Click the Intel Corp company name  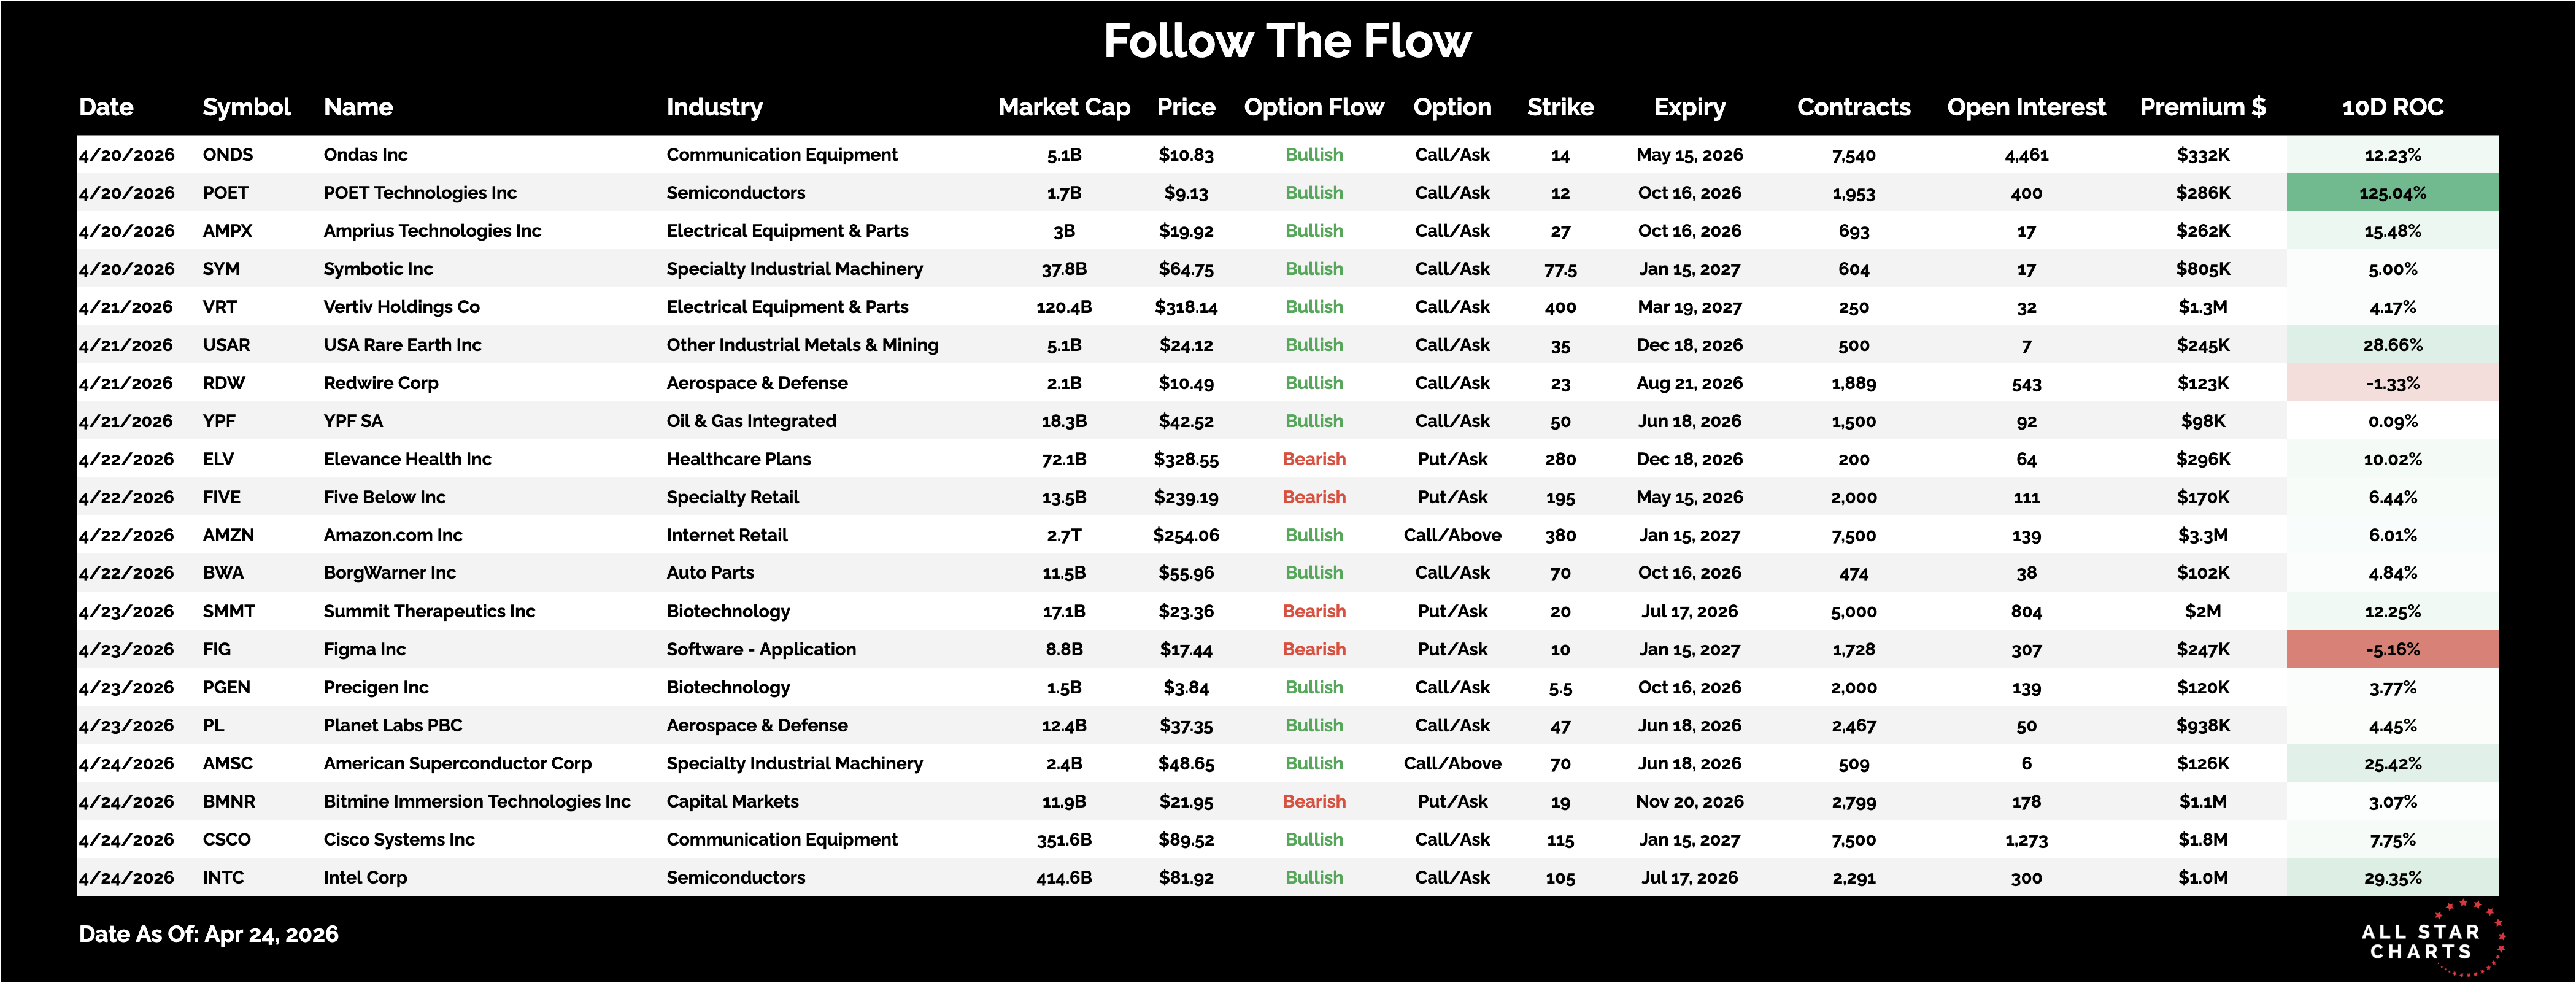click(x=365, y=877)
